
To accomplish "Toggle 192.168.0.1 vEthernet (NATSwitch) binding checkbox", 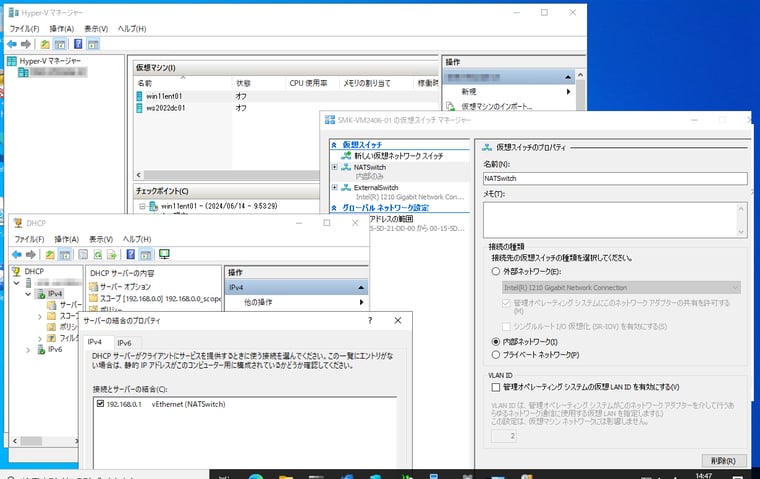I will [100, 403].
